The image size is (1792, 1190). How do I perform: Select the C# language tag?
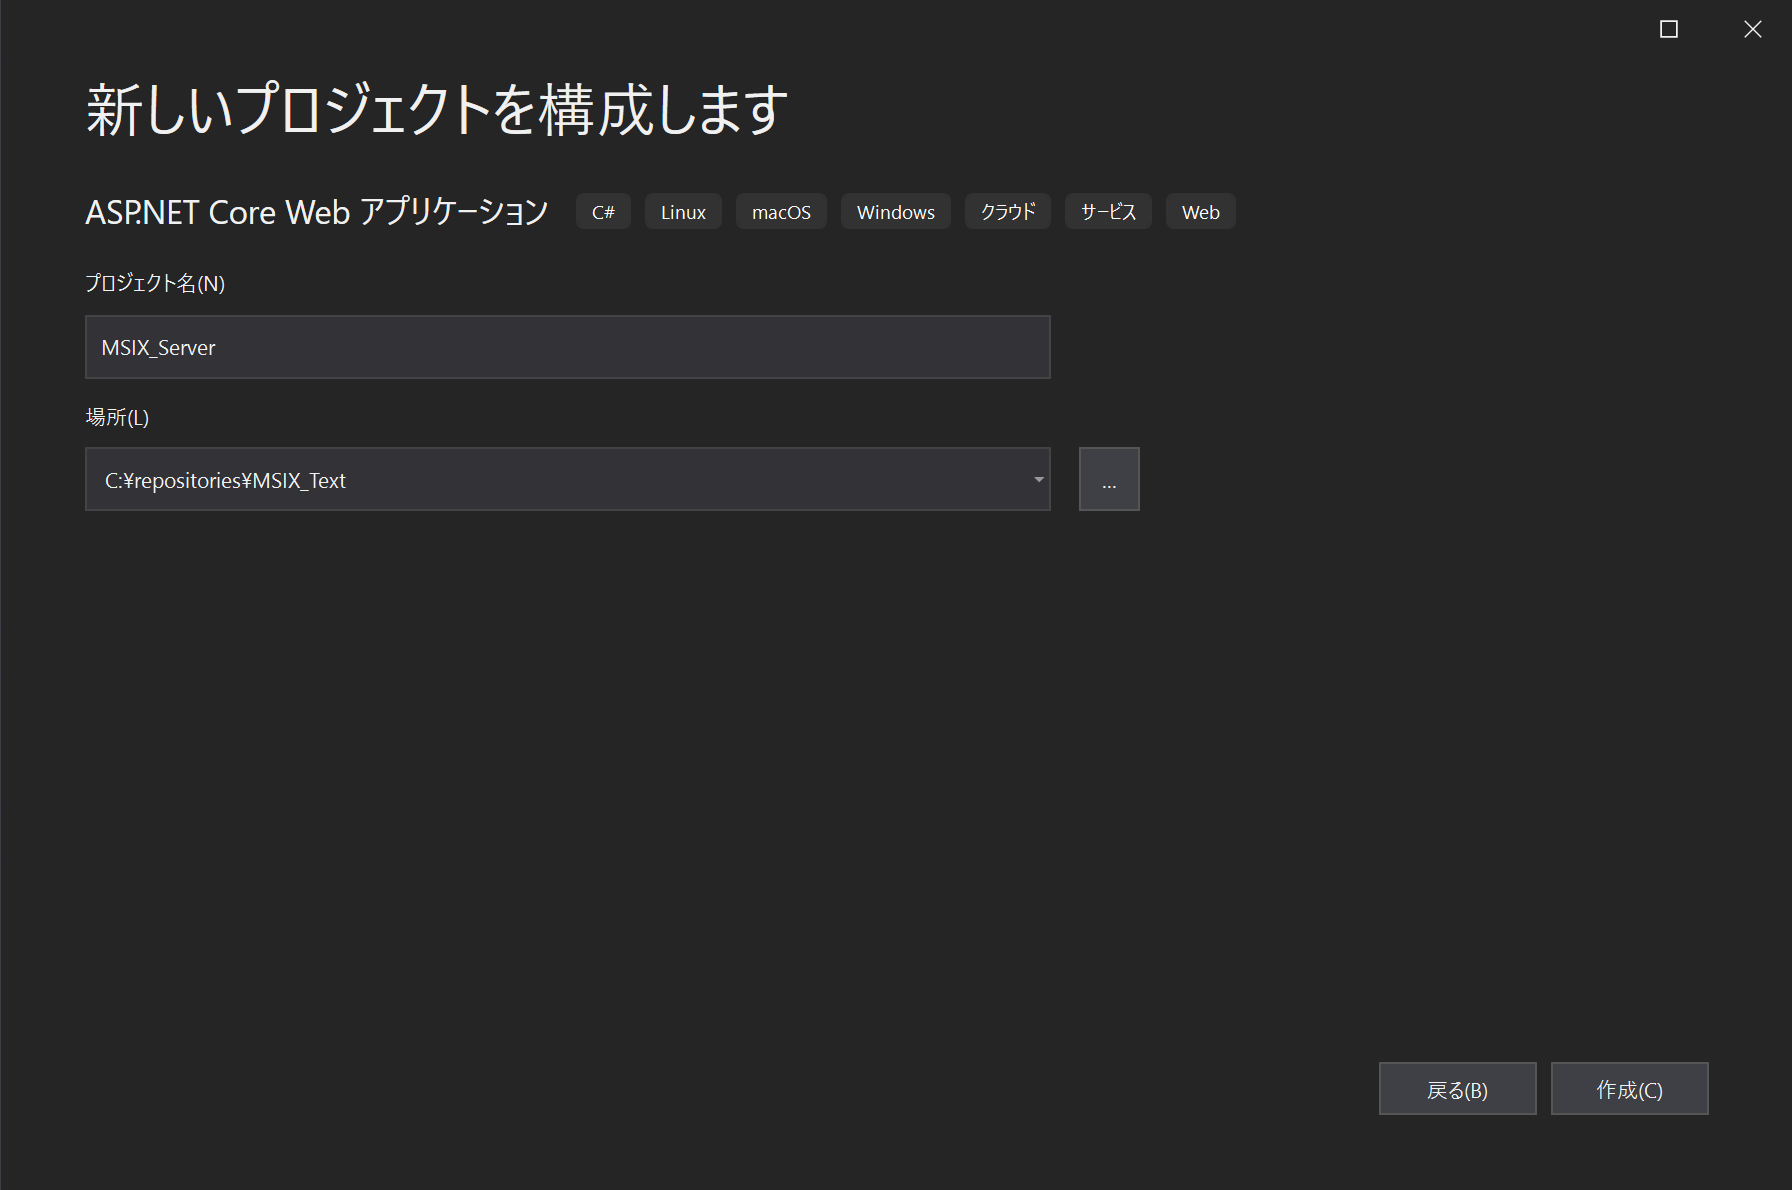pos(603,211)
